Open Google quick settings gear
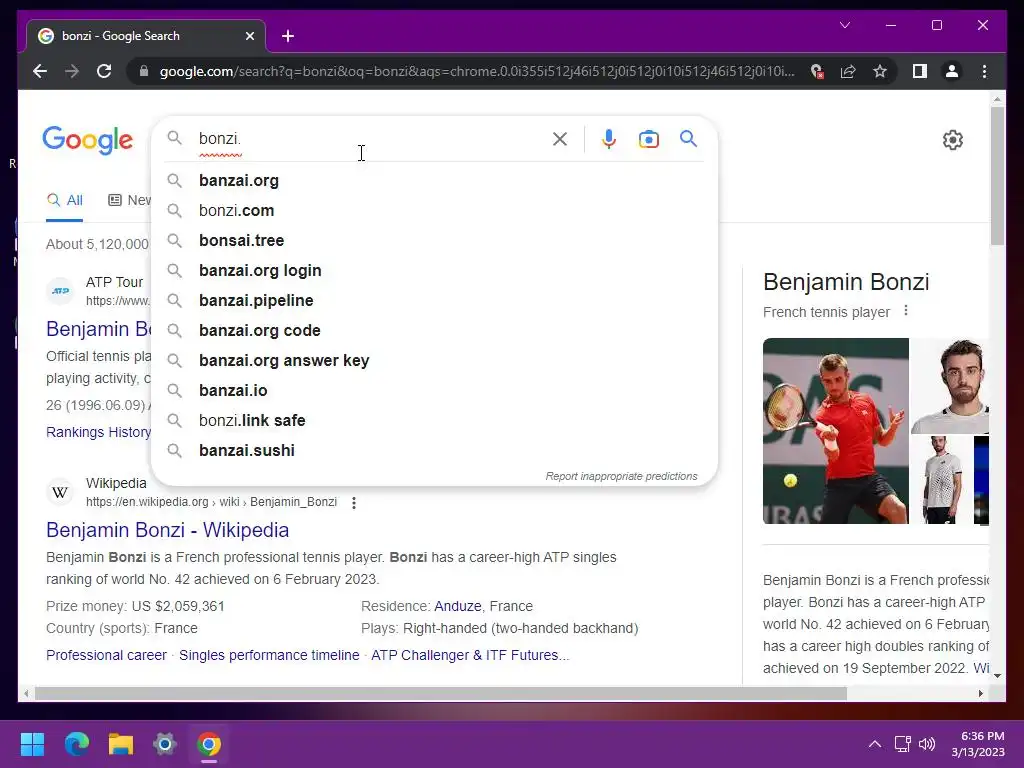The height and width of the screenshot is (768, 1024). [x=953, y=140]
